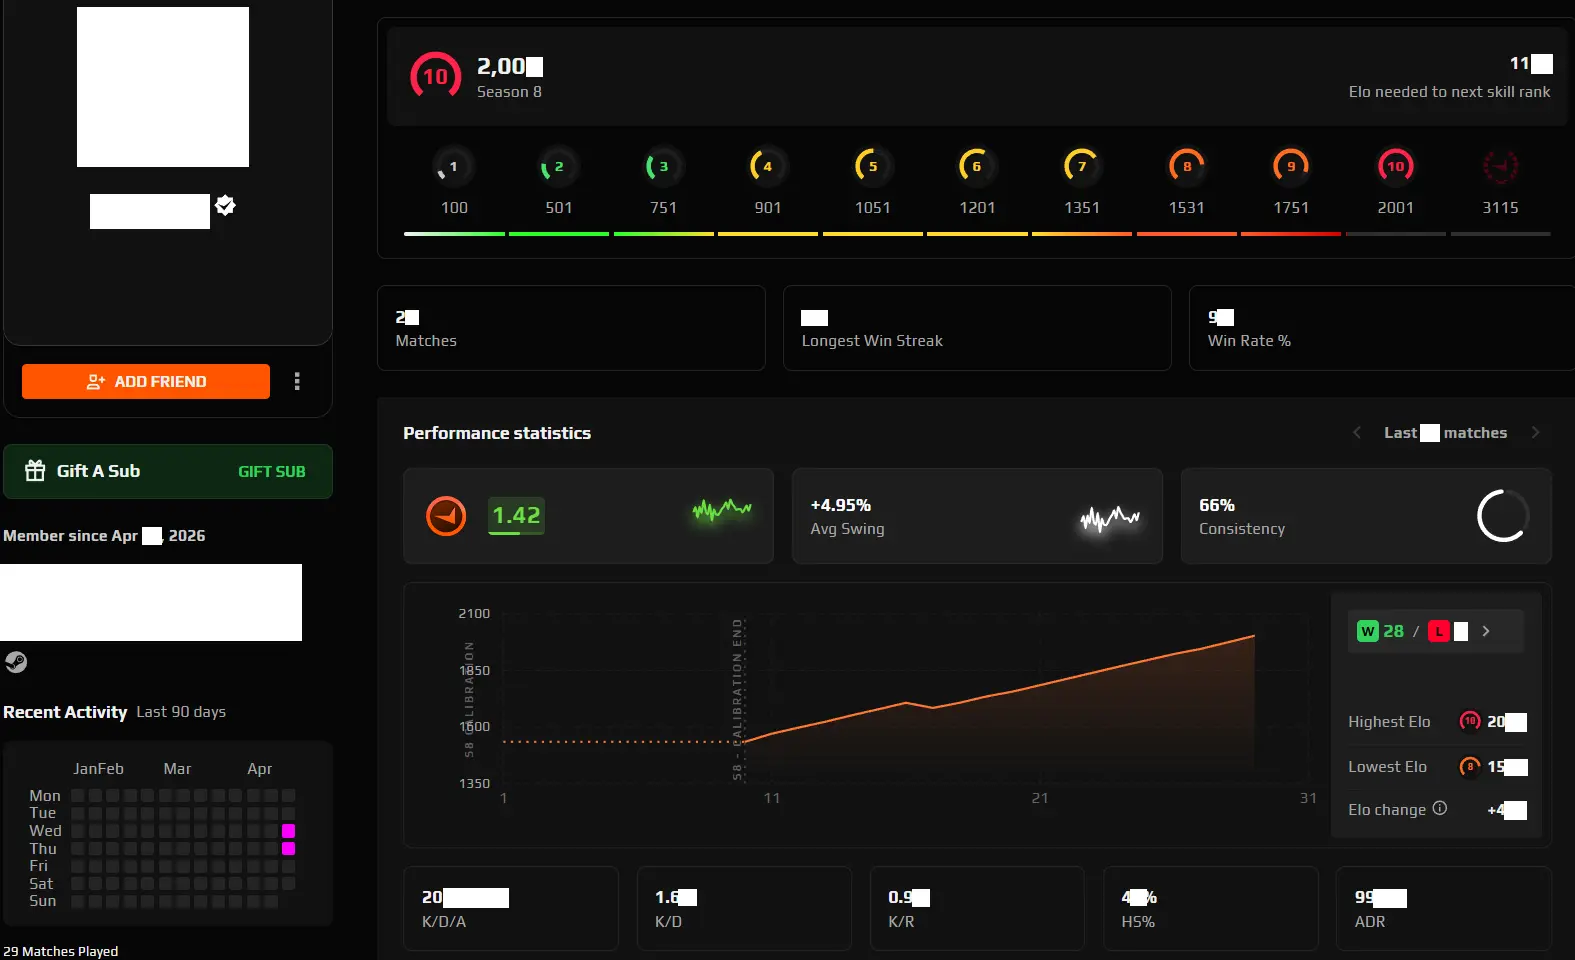Click the level 5 skill icon at 1051
This screenshot has height=960, width=1575.
(873, 166)
